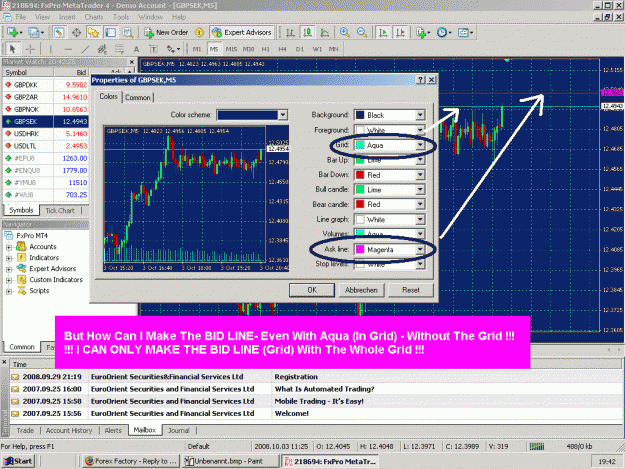Select the Trendline drawing tool
The height and width of the screenshot is (469, 625).
coord(85,49)
